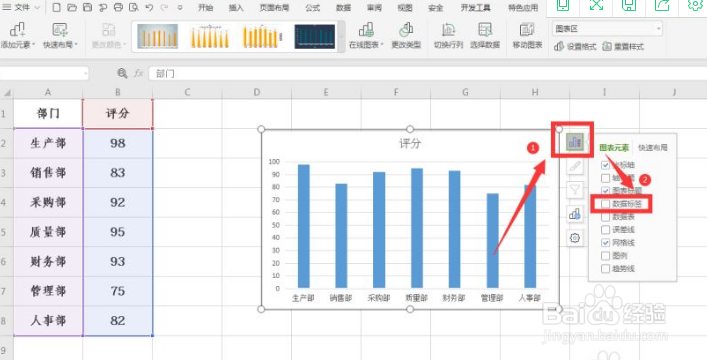
Task: Open the chart elements floating button
Action: (574, 142)
